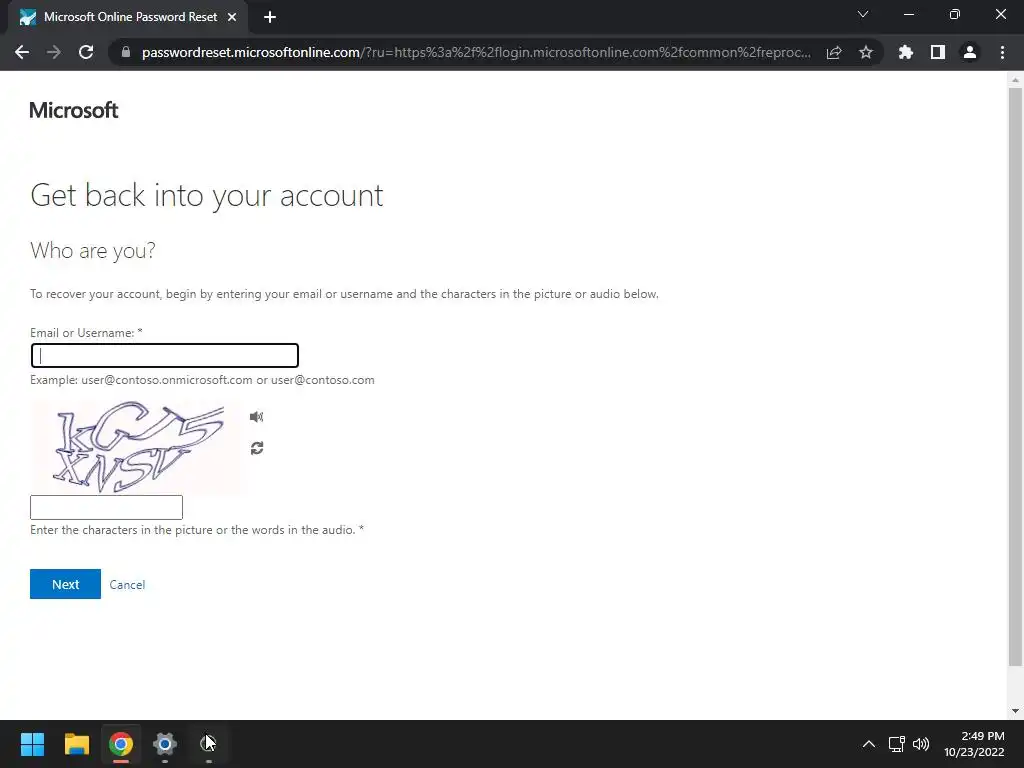Select the Microsoft Online Password Reset tab
The width and height of the screenshot is (1024, 768).
click(x=127, y=17)
